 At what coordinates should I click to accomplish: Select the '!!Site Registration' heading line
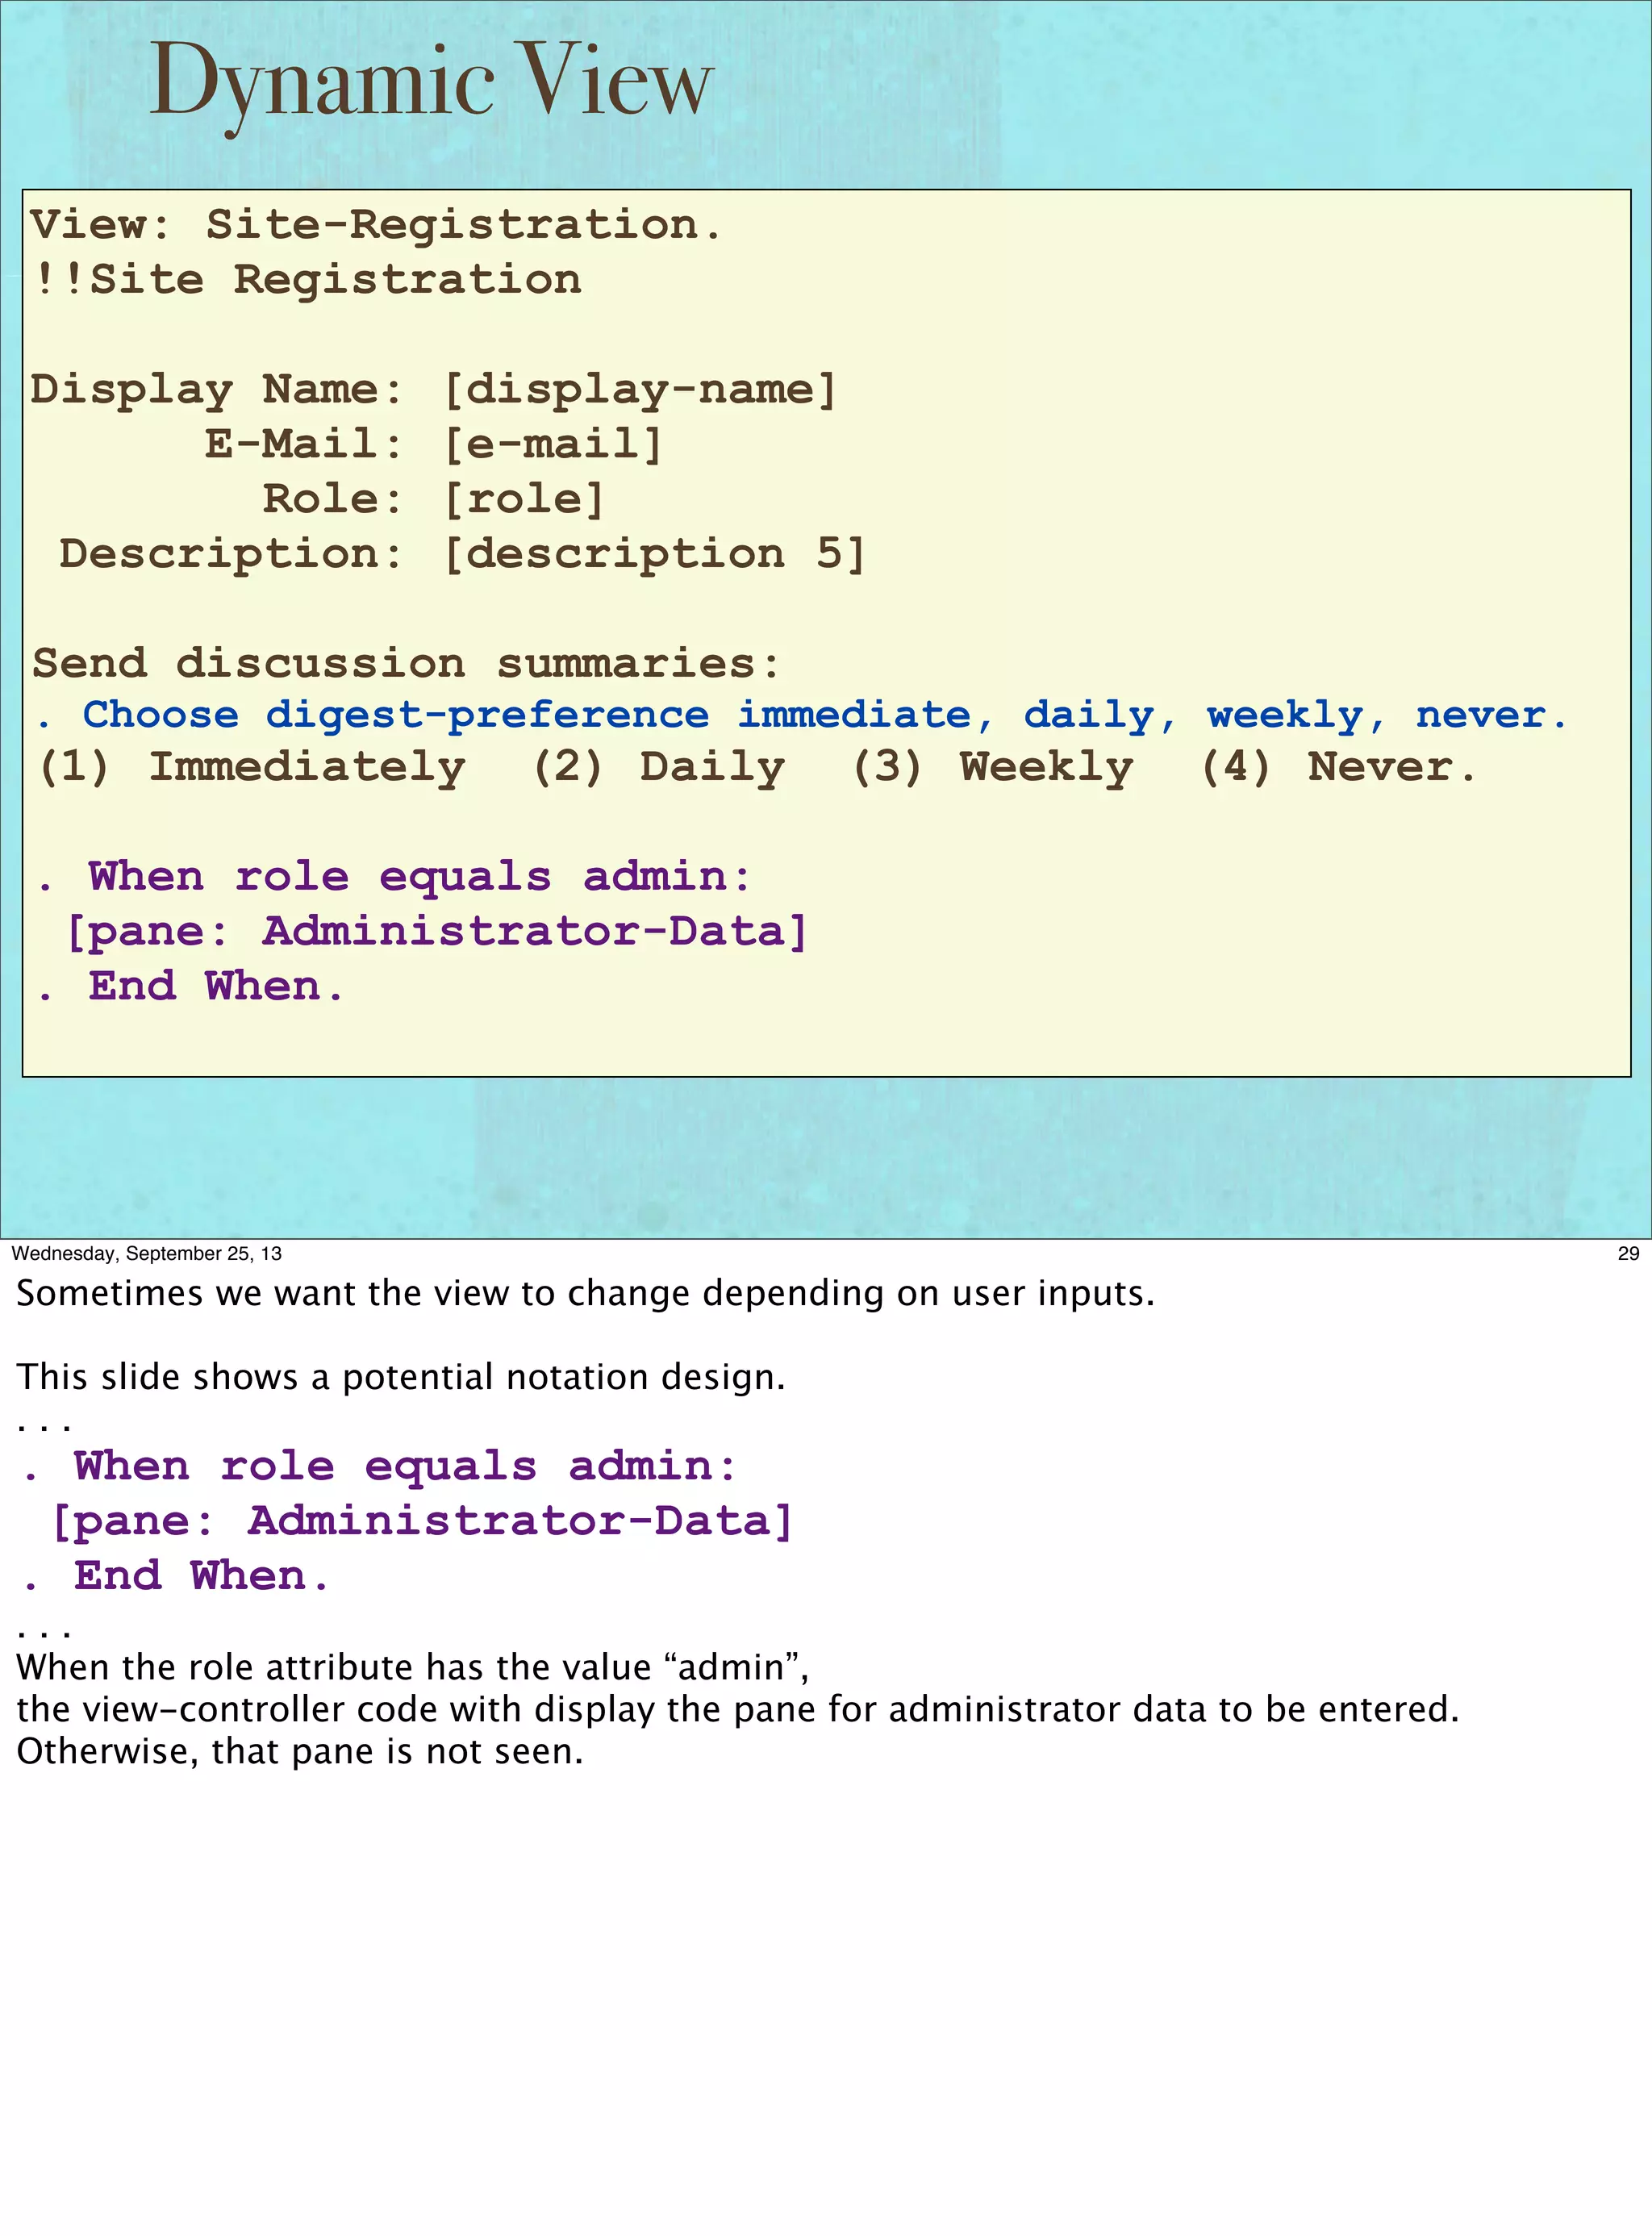tap(306, 280)
